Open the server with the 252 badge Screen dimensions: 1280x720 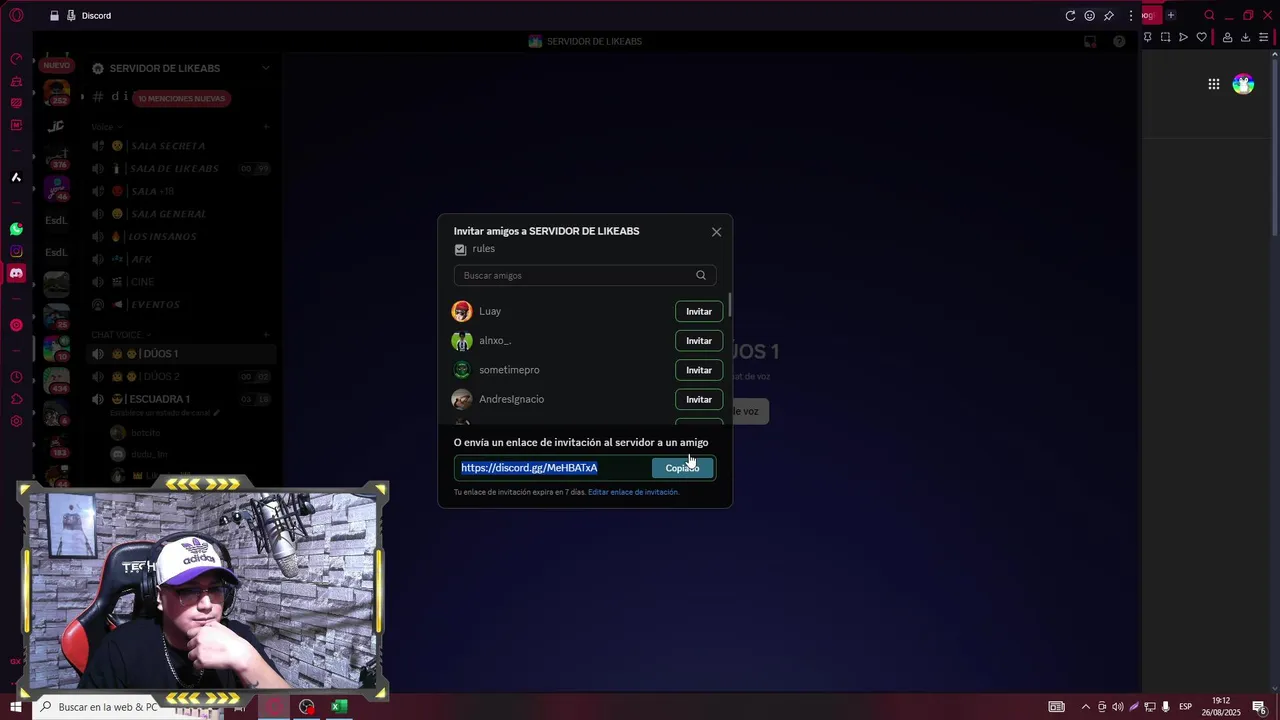(57, 93)
